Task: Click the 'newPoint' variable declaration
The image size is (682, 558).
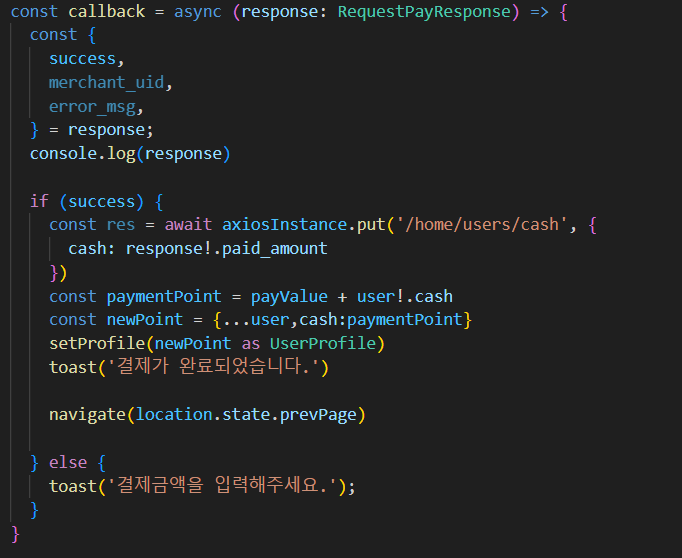Action: point(145,320)
